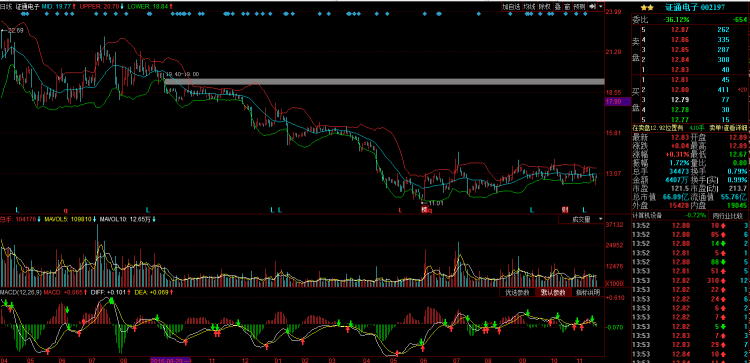Click buy level 5 price 12.77
Screen dimensions: 750x363
pyautogui.click(x=679, y=120)
